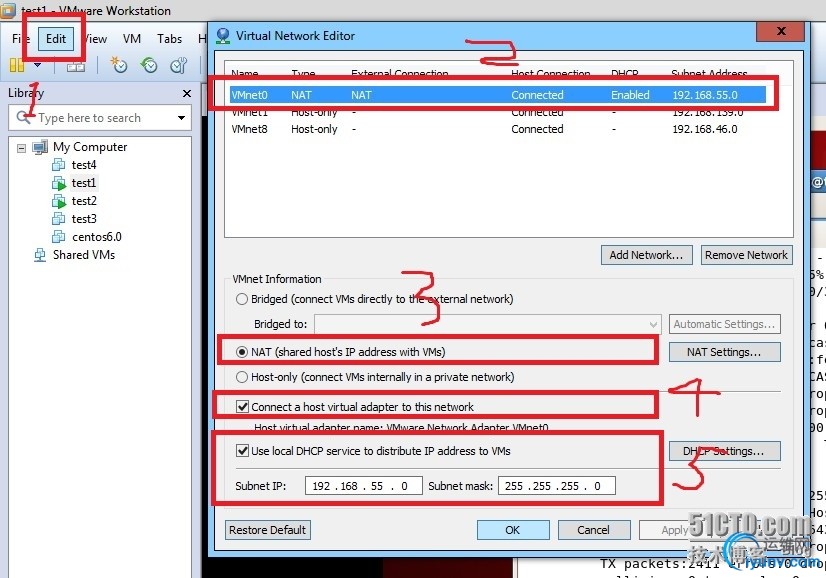Click the Subnet Address column header
826x578 pixels.
709,73
